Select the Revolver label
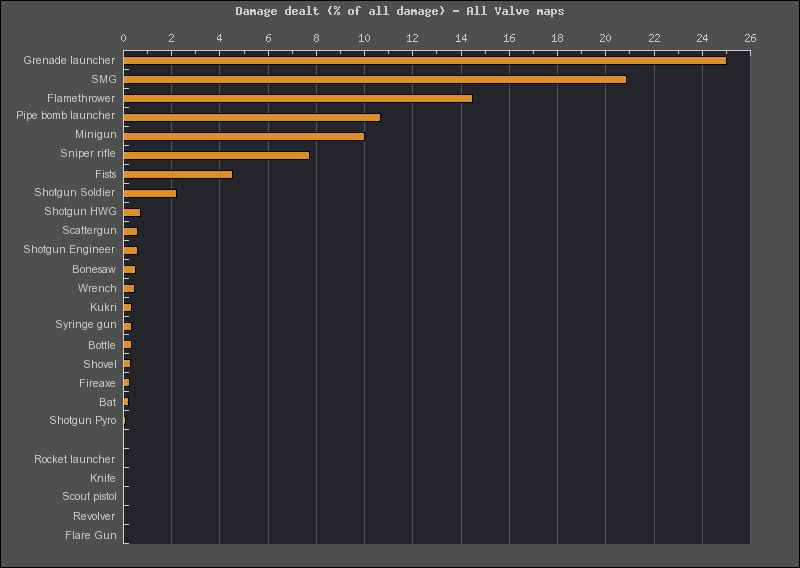The image size is (800, 568). click(x=94, y=516)
